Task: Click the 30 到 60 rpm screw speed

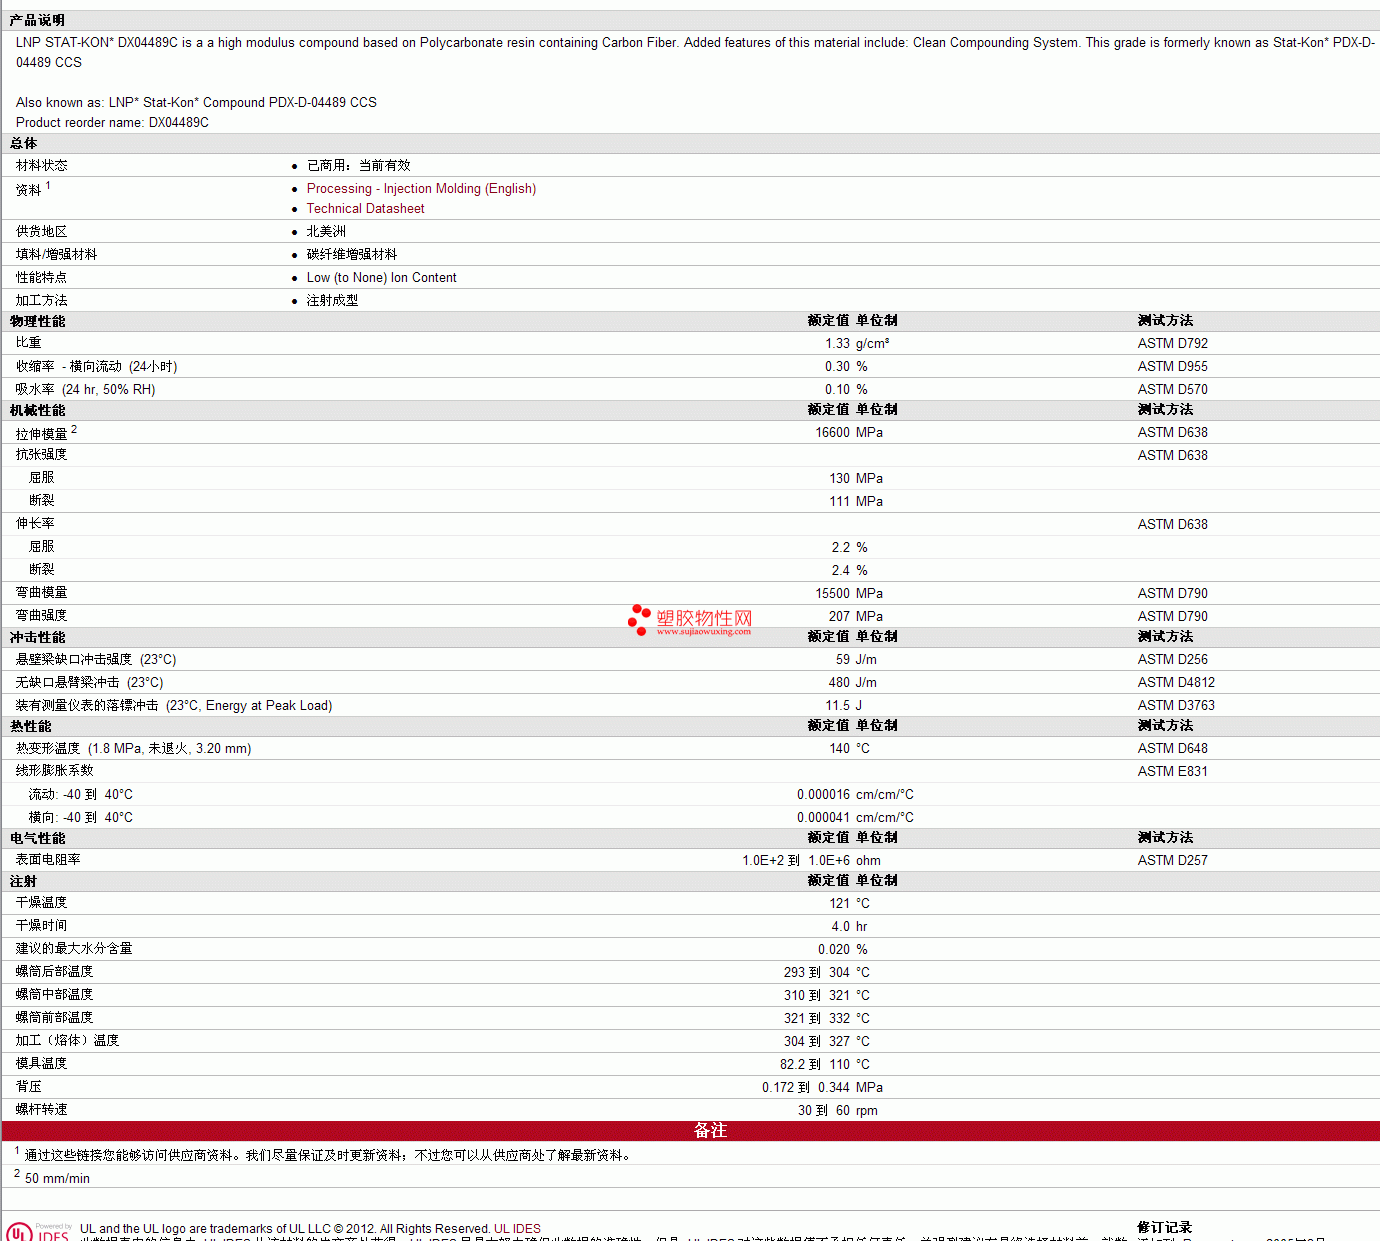Action: 838,1111
